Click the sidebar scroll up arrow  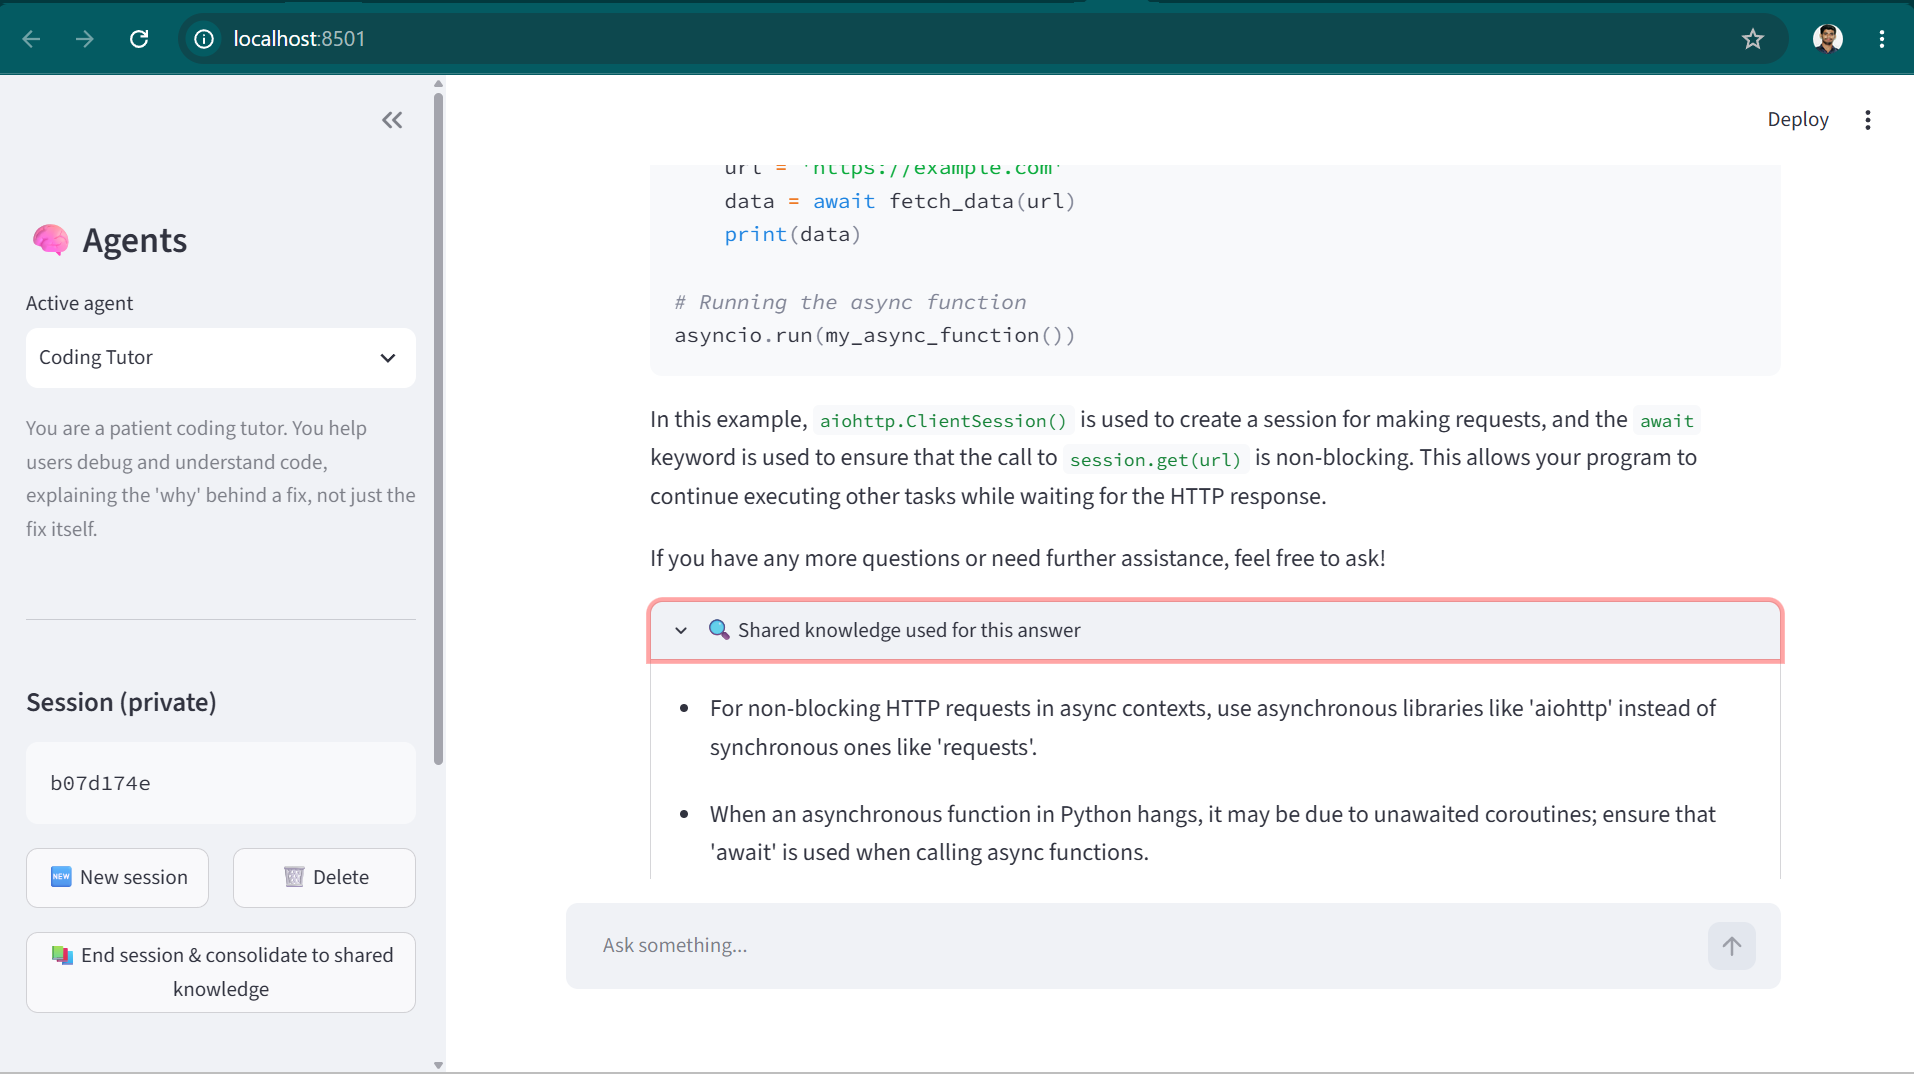click(x=438, y=84)
